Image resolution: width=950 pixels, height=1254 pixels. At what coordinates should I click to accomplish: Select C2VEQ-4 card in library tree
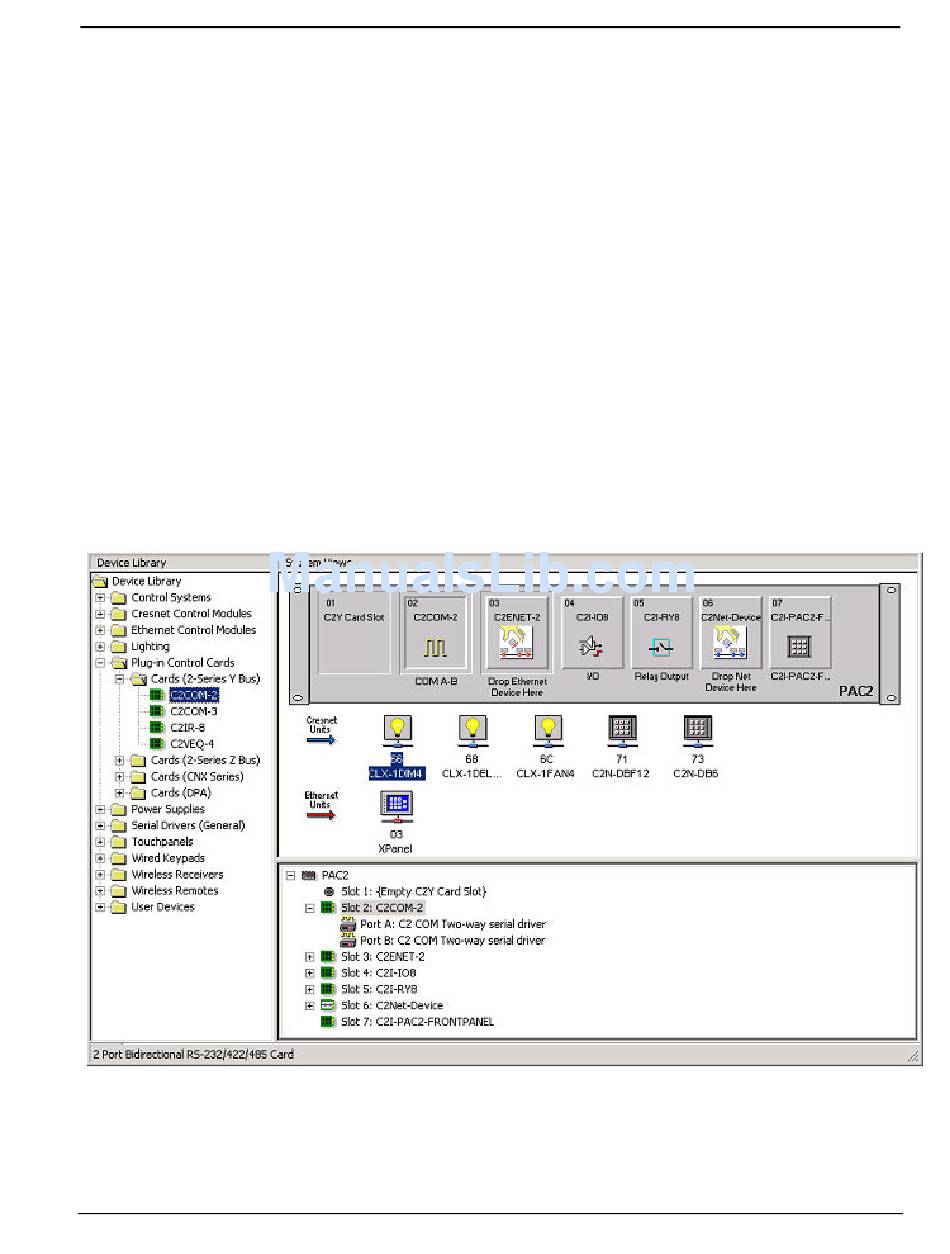(x=193, y=744)
